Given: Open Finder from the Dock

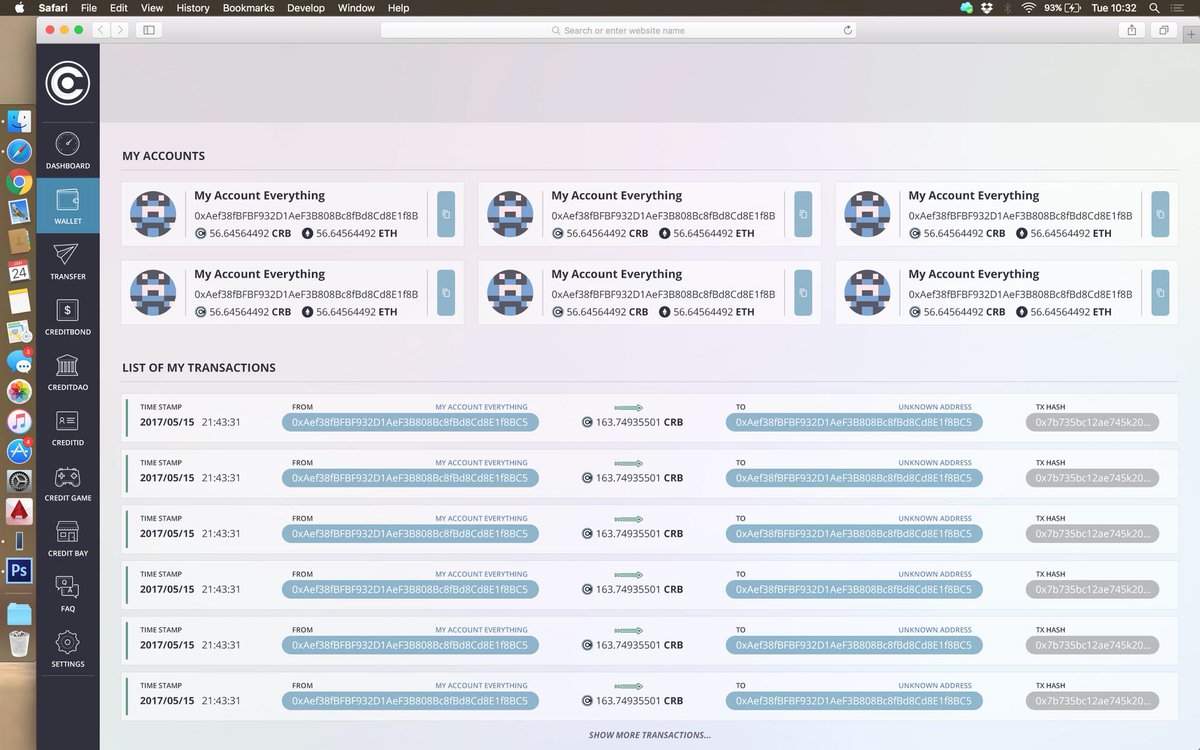Looking at the screenshot, I should [x=19, y=122].
